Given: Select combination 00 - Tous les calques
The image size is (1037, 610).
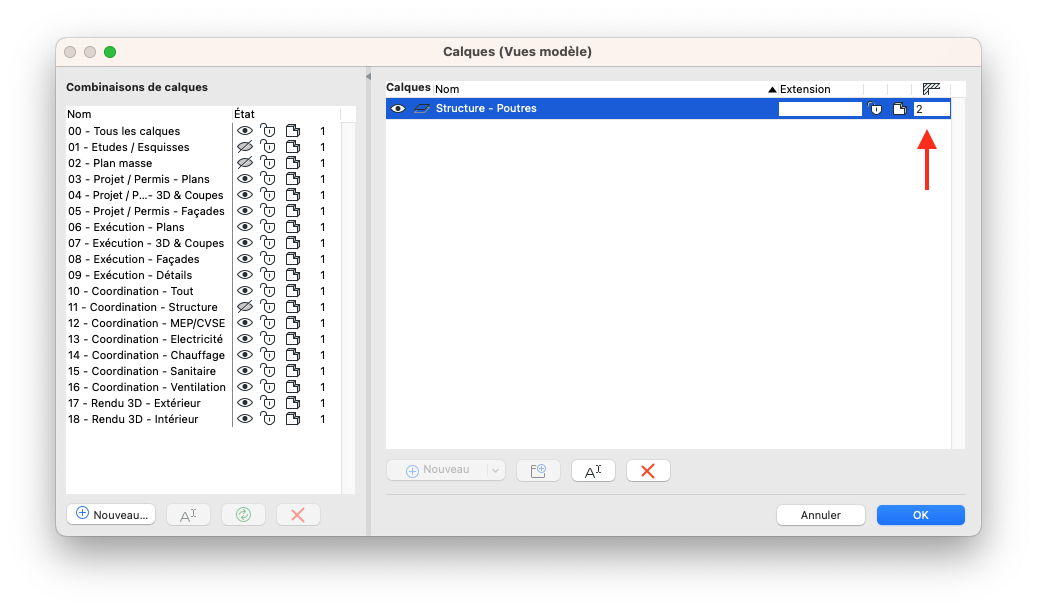Looking at the screenshot, I should [x=124, y=131].
